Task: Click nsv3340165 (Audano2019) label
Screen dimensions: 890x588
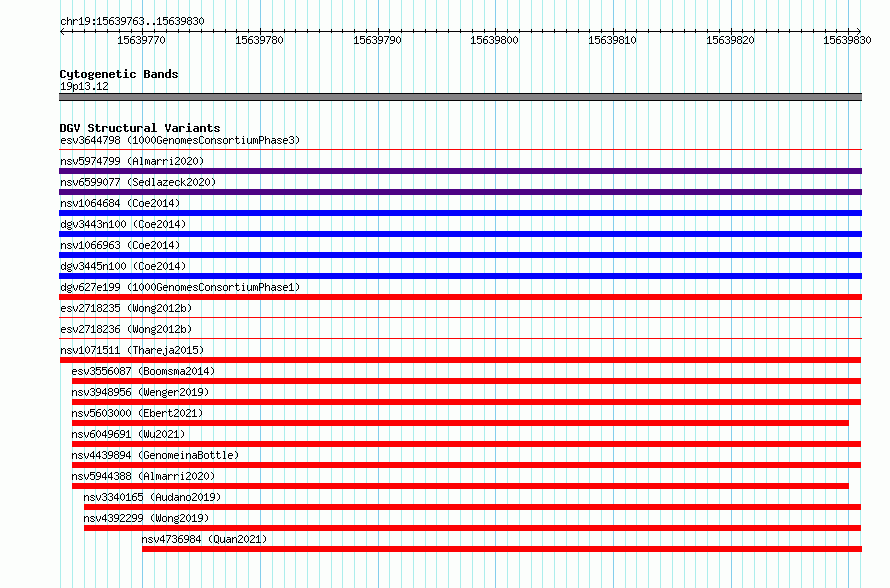Action: 152,497
